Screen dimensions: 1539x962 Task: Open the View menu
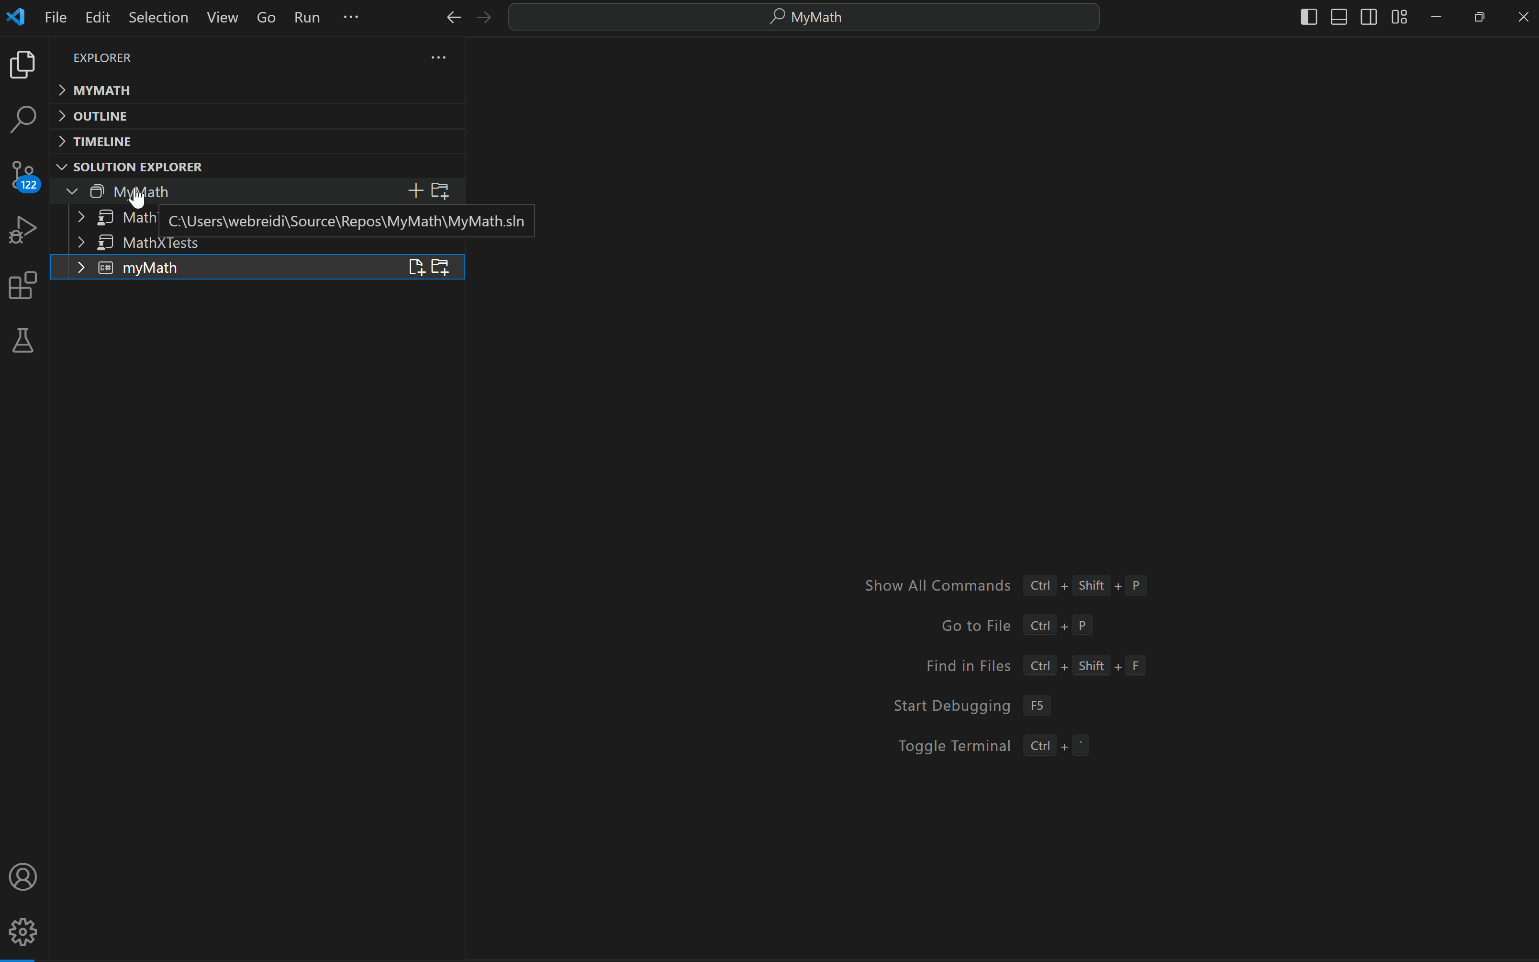(x=222, y=17)
